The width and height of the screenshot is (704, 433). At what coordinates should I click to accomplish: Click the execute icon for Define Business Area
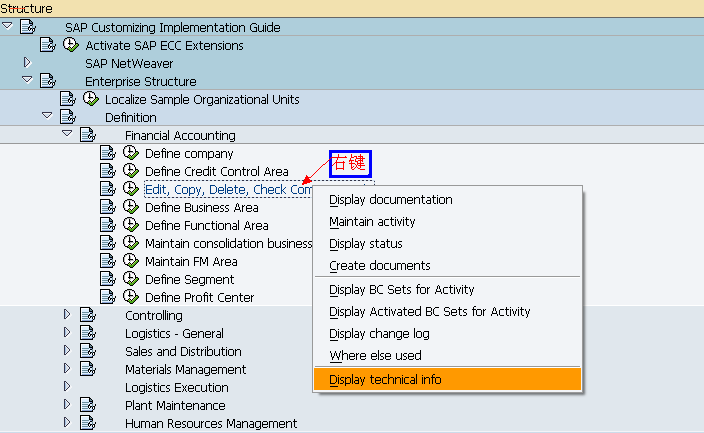point(131,207)
